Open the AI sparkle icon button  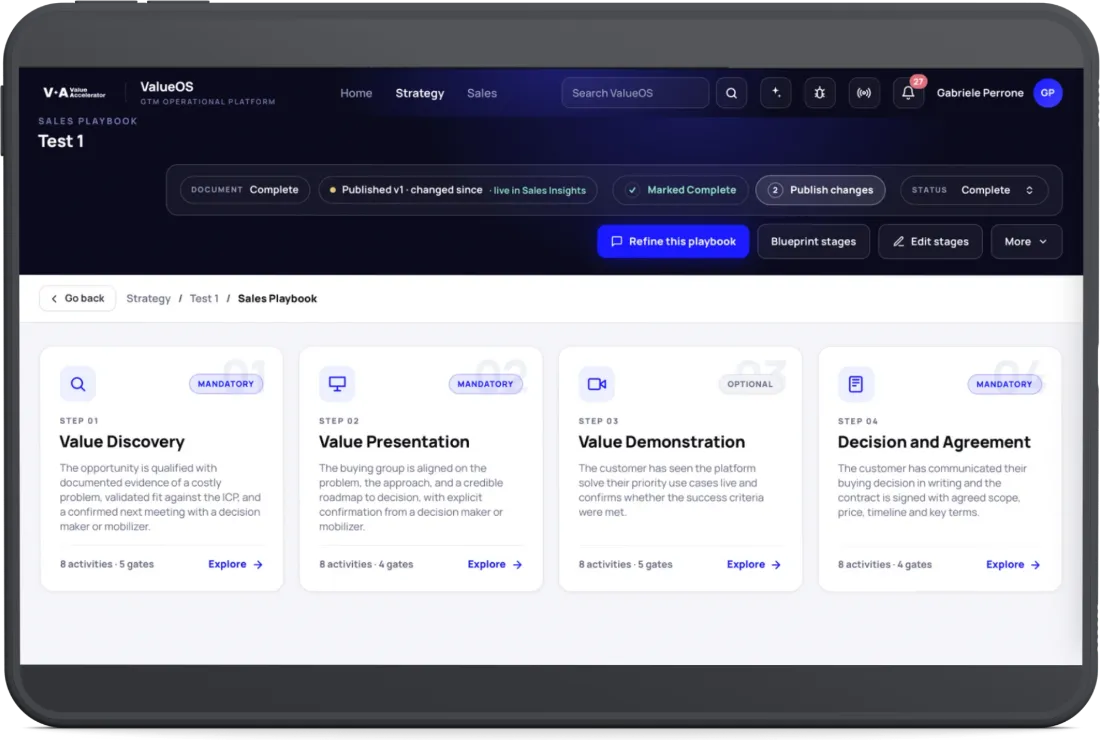click(776, 93)
